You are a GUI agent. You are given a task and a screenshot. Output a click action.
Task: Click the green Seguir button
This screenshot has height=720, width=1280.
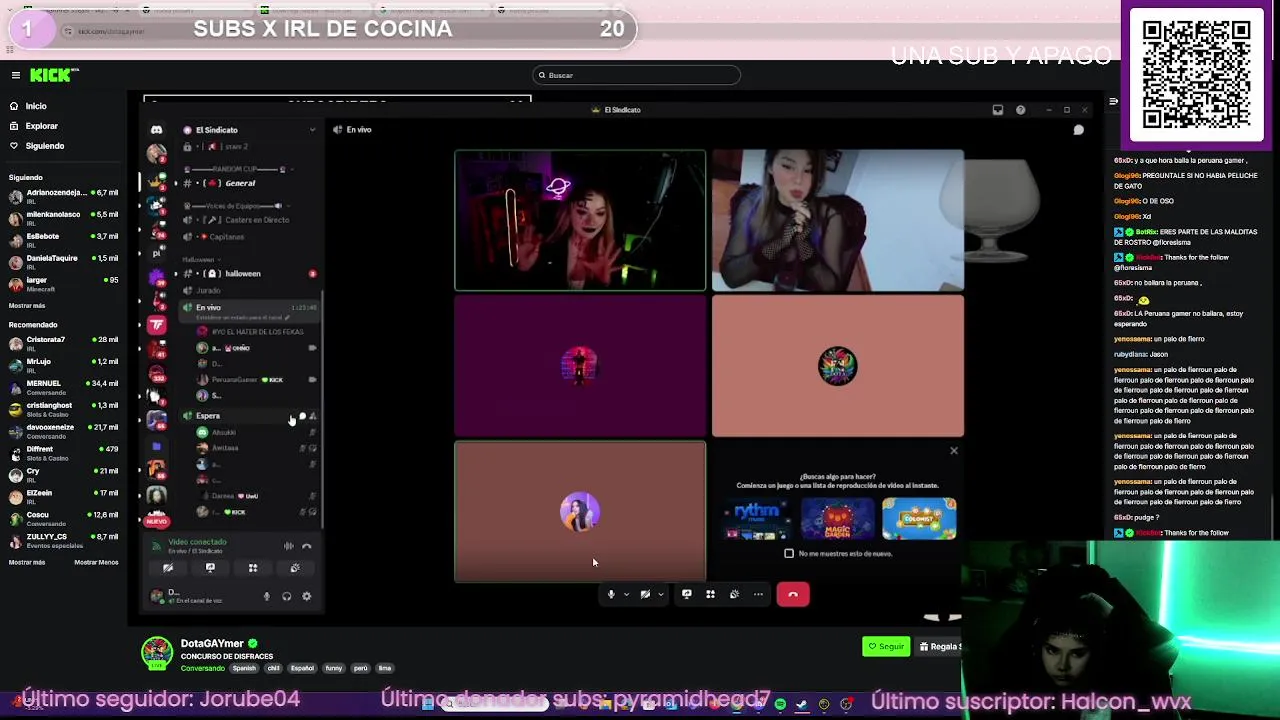click(x=886, y=646)
